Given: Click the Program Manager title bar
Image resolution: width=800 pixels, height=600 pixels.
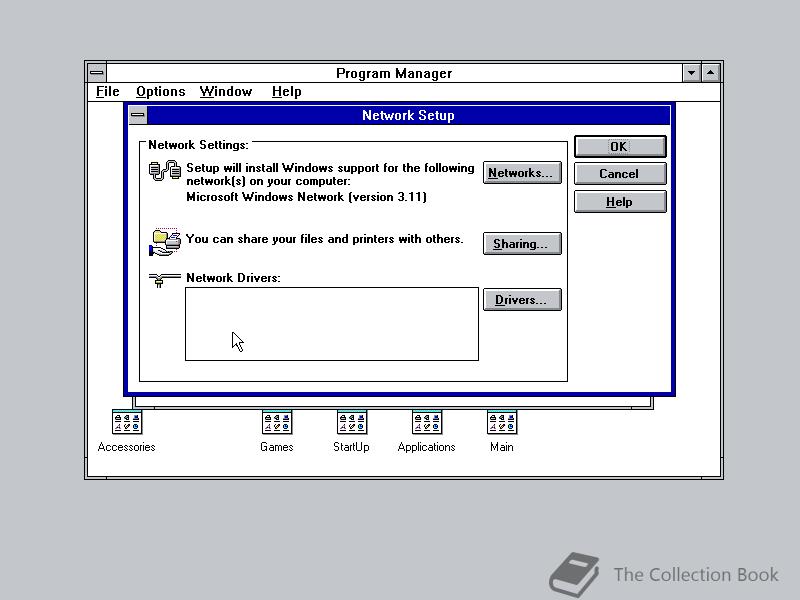Looking at the screenshot, I should pos(394,73).
